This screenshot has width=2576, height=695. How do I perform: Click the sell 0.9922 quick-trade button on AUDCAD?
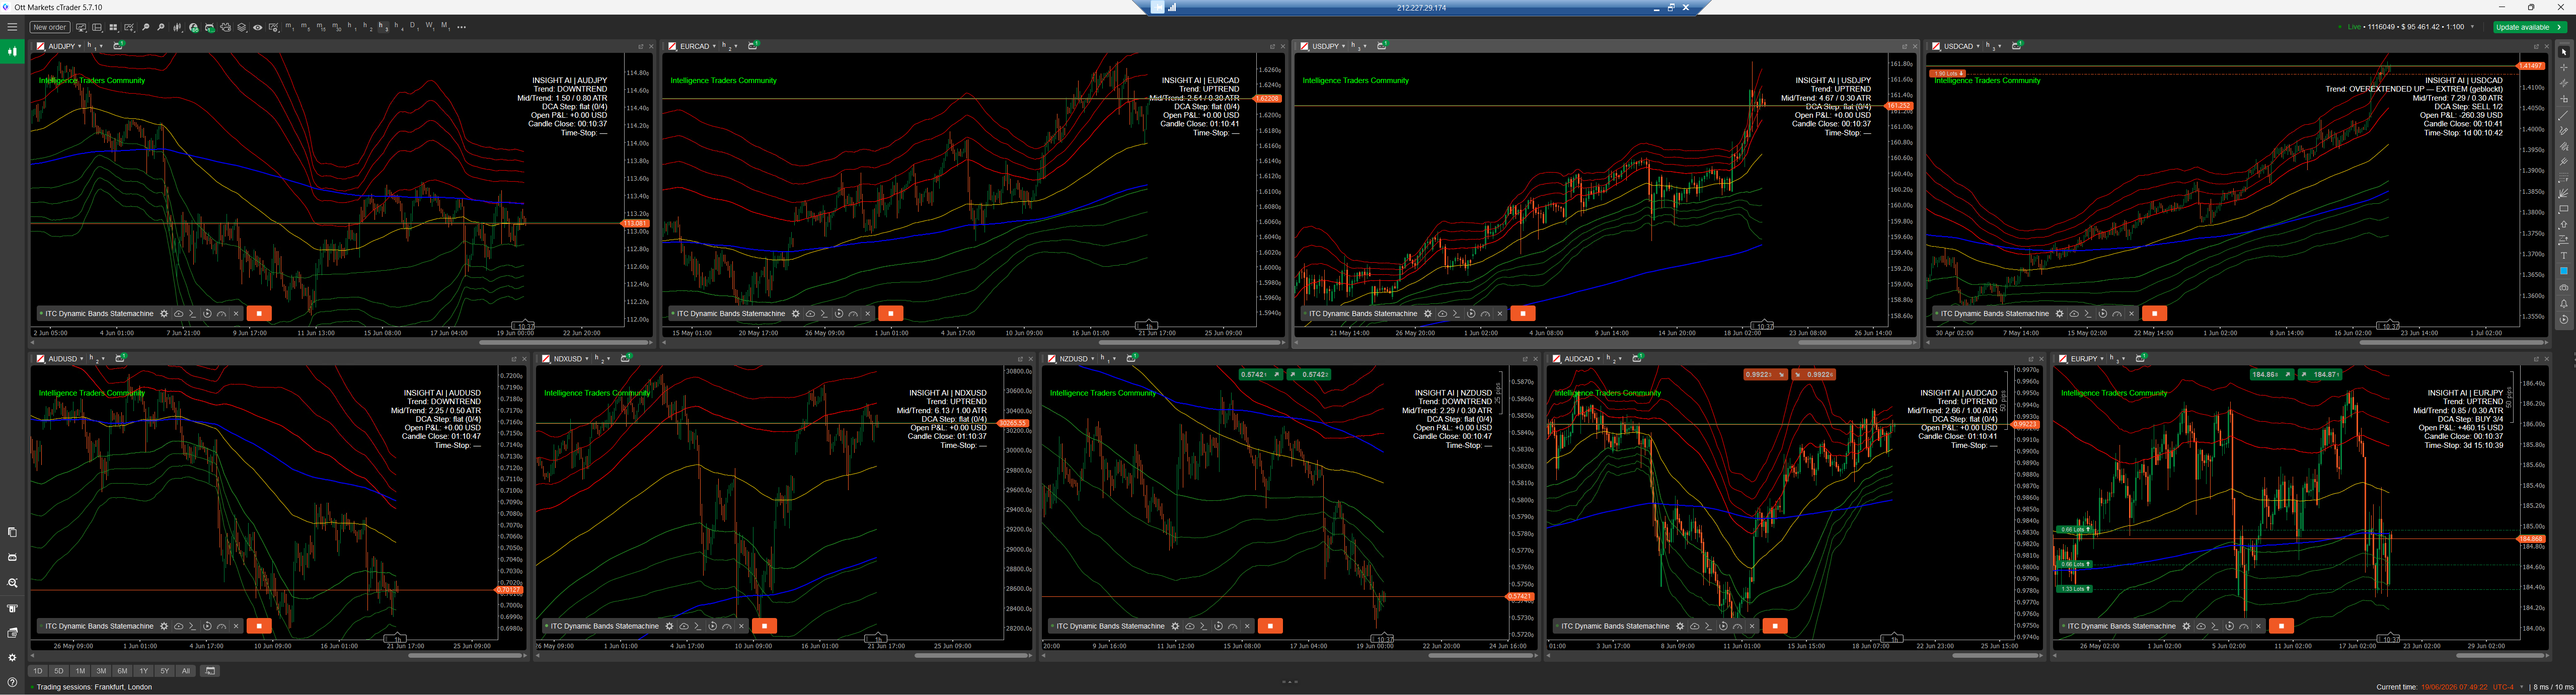pyautogui.click(x=1765, y=374)
